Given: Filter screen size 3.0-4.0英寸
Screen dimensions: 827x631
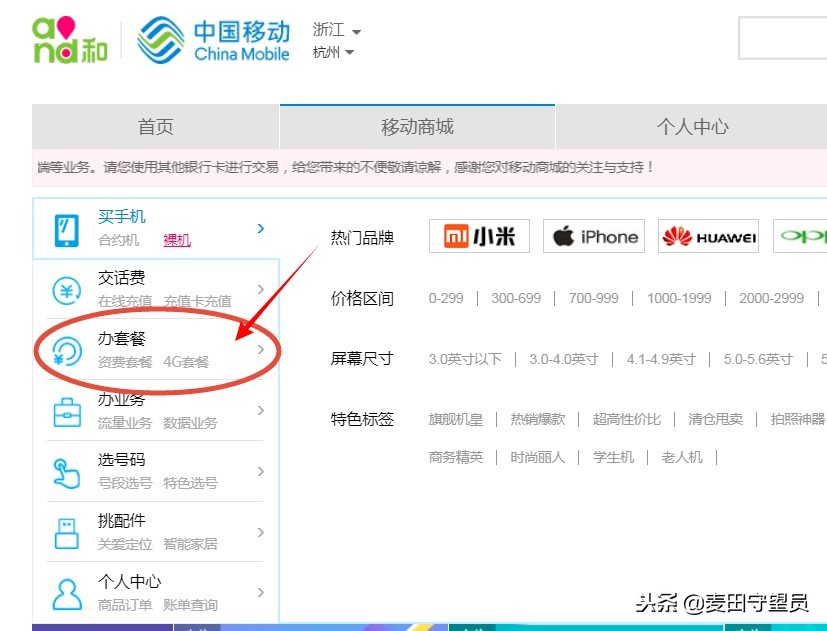Looking at the screenshot, I should (x=564, y=359).
